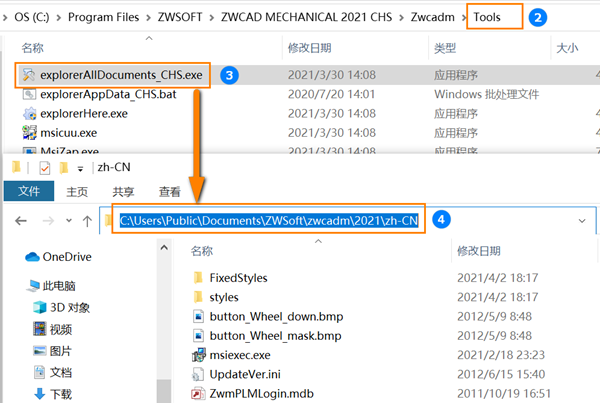Click Windows 批处理文件 type cell
The image size is (600, 403).
(487, 94)
